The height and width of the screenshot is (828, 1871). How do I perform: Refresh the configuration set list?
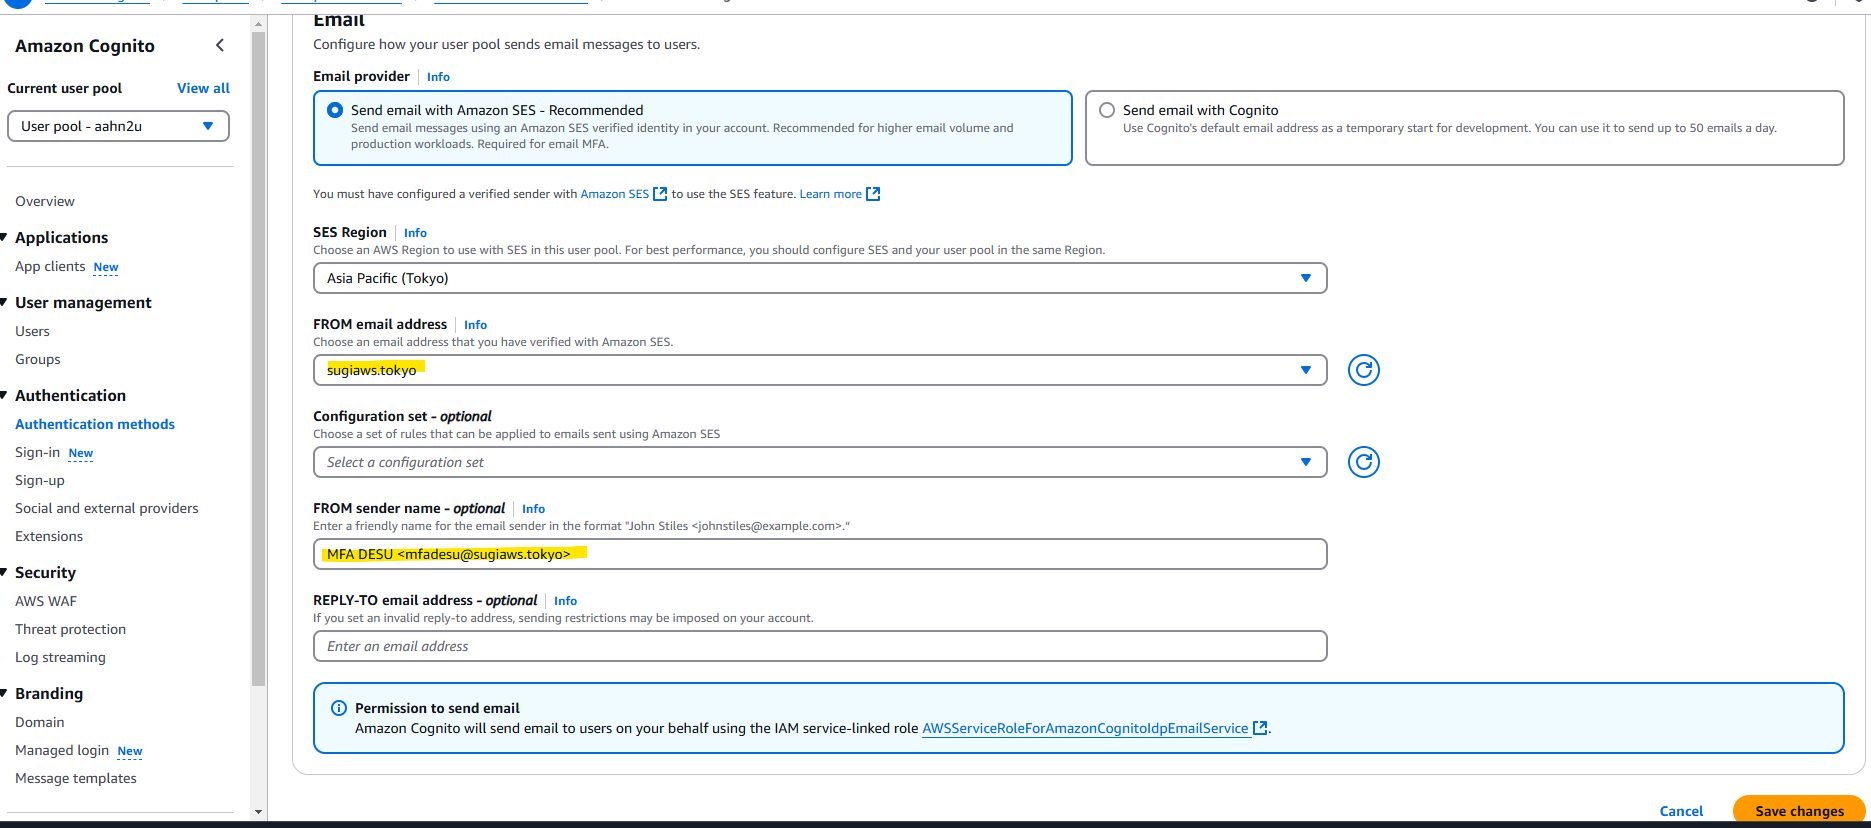1363,462
